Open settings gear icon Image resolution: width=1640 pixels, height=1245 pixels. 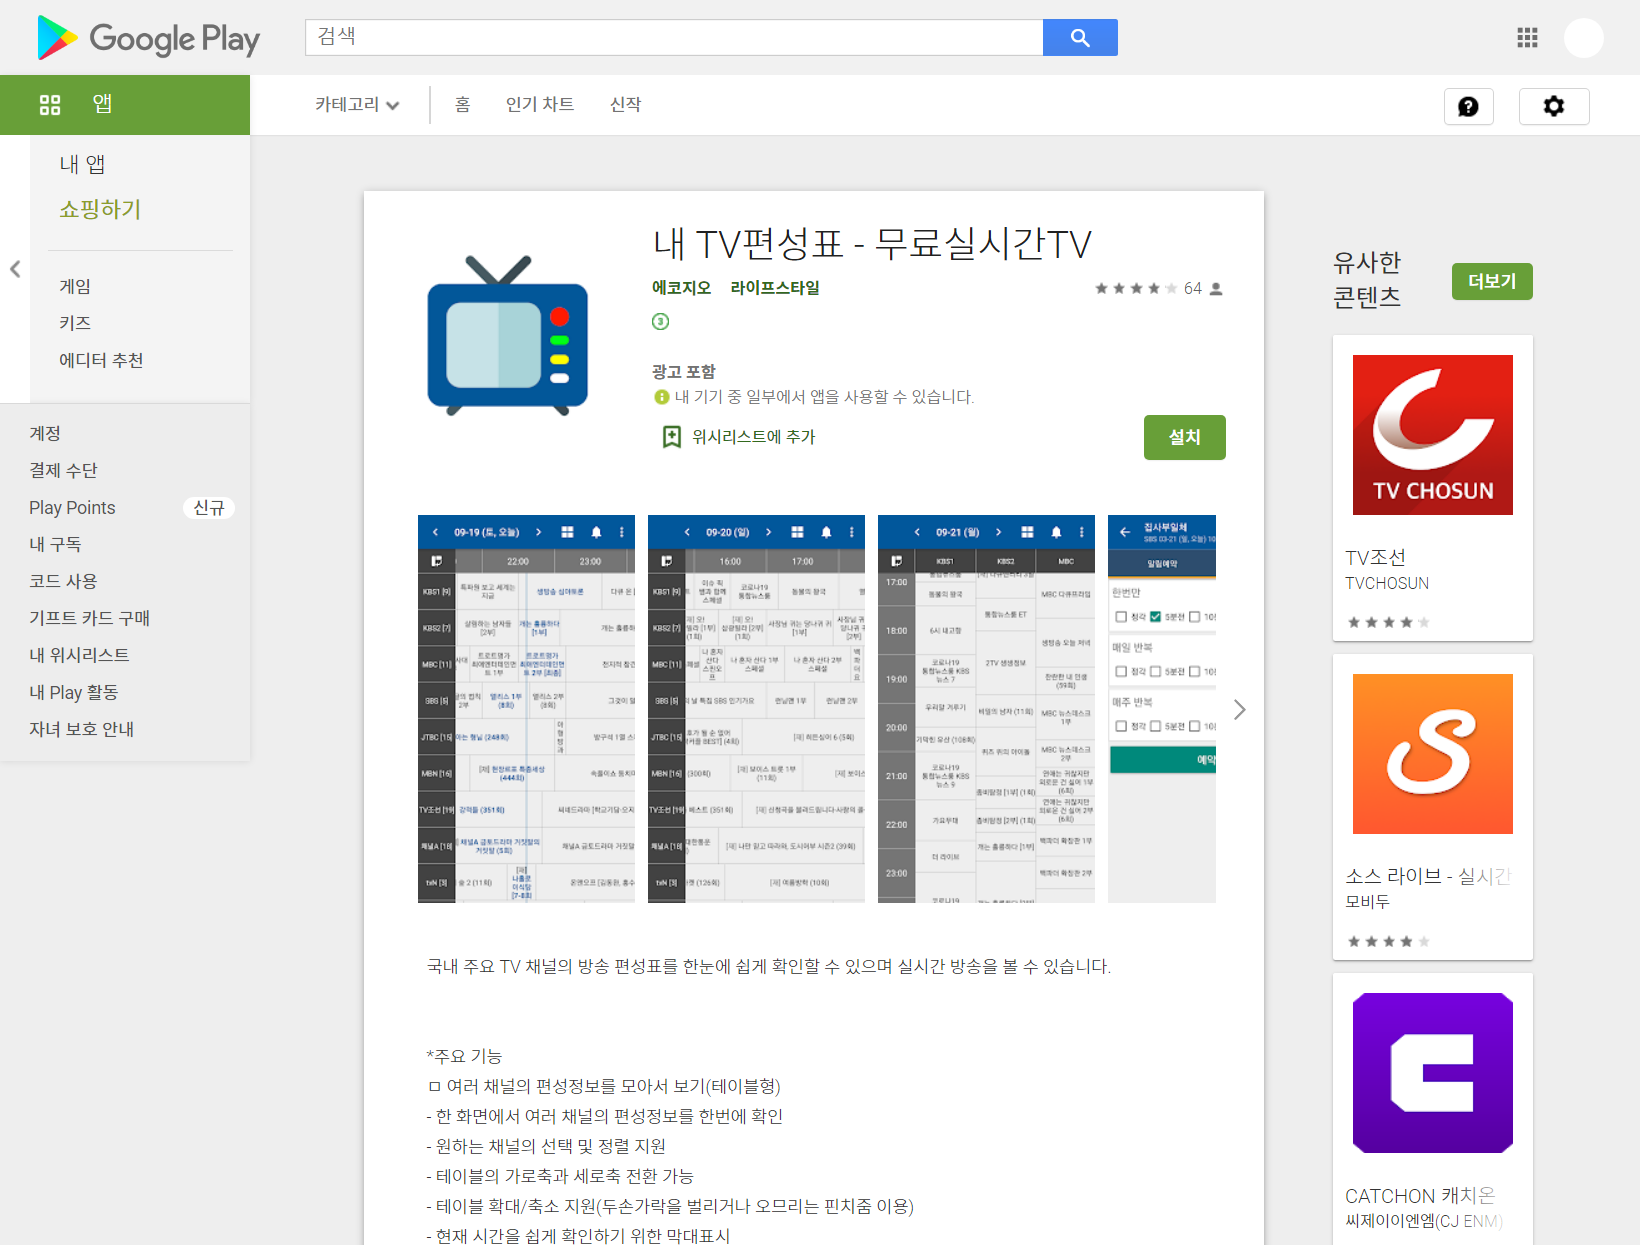coord(1554,106)
